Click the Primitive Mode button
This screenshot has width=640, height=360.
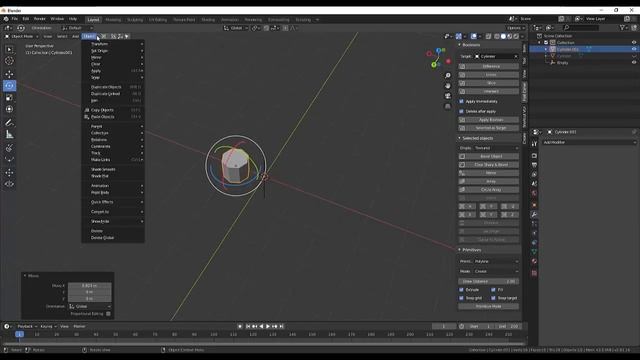coord(489,306)
